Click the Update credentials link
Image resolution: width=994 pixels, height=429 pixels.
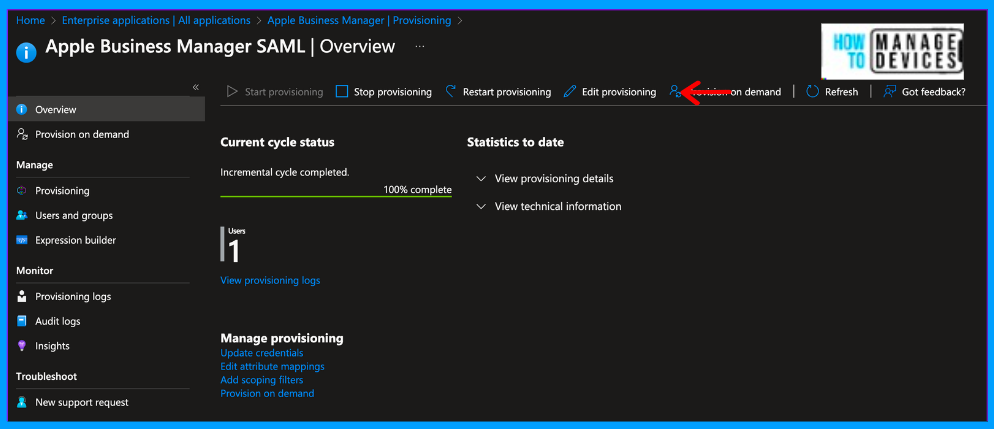point(262,353)
